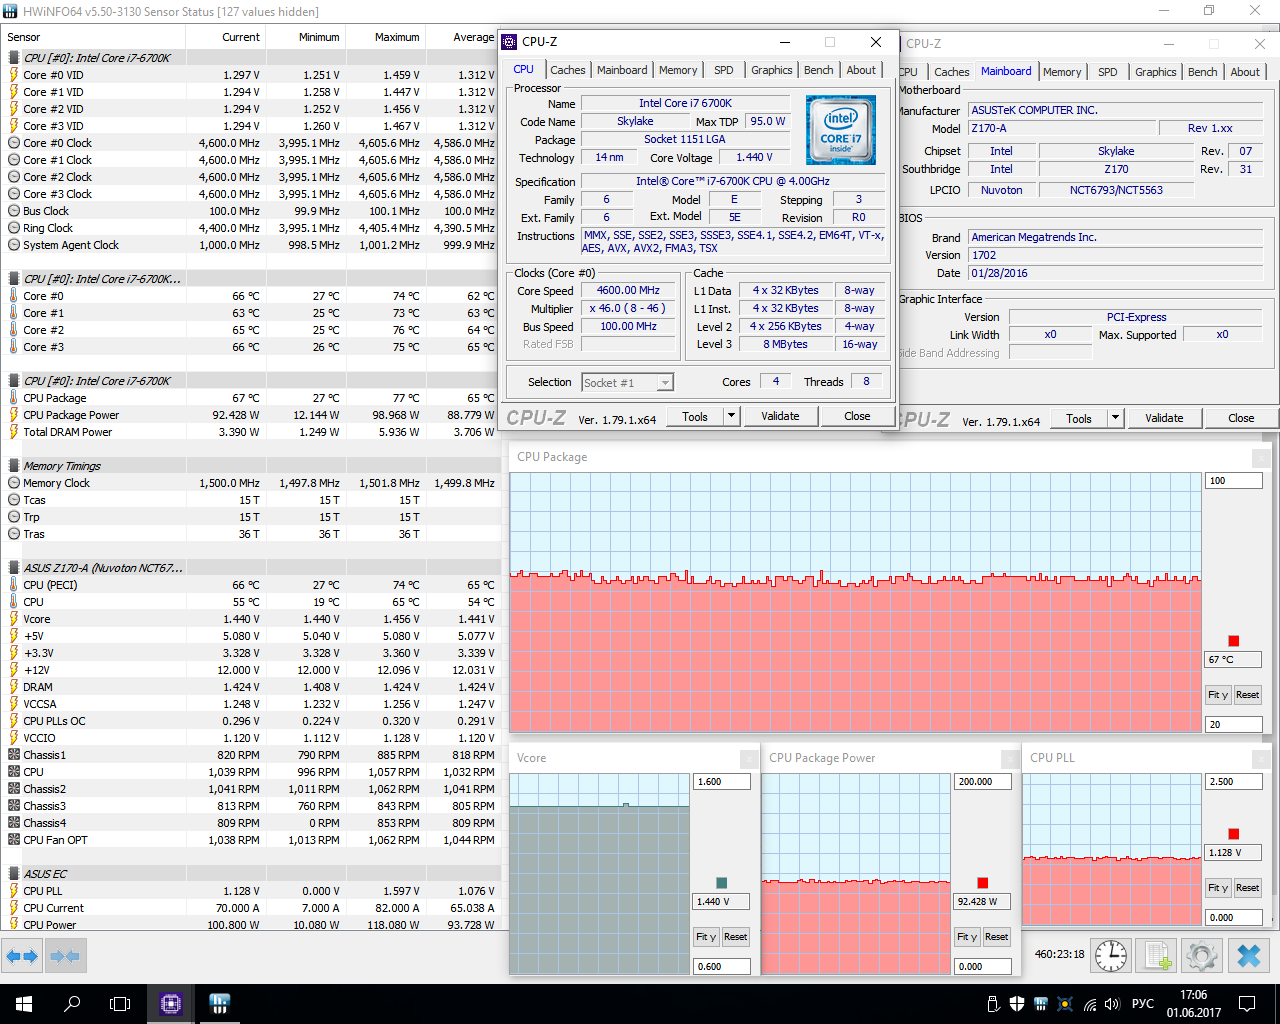Screen dimensions: 1280x1024
Task: Open the Tools dropdown arrow in front CPU-Z
Action: coord(731,416)
